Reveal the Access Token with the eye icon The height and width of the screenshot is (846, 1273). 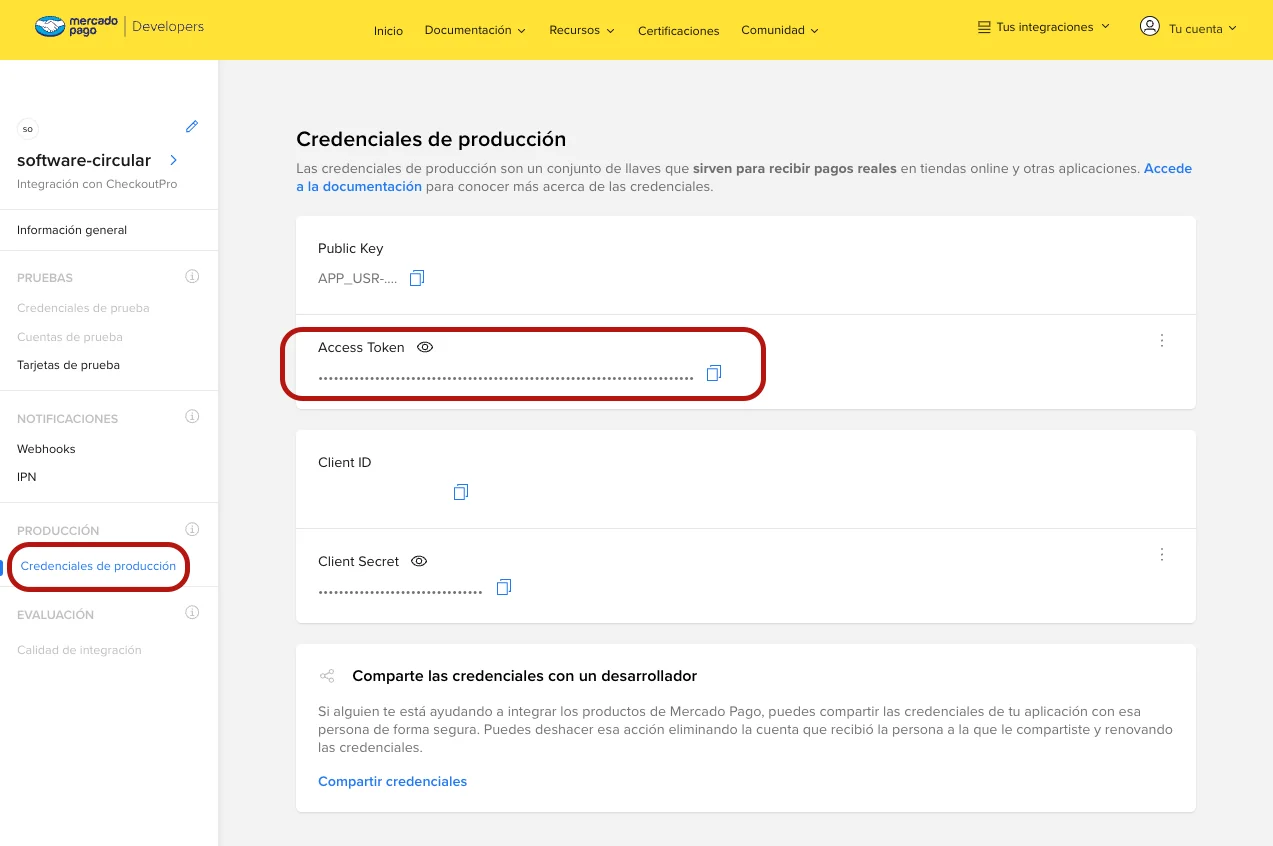click(425, 347)
